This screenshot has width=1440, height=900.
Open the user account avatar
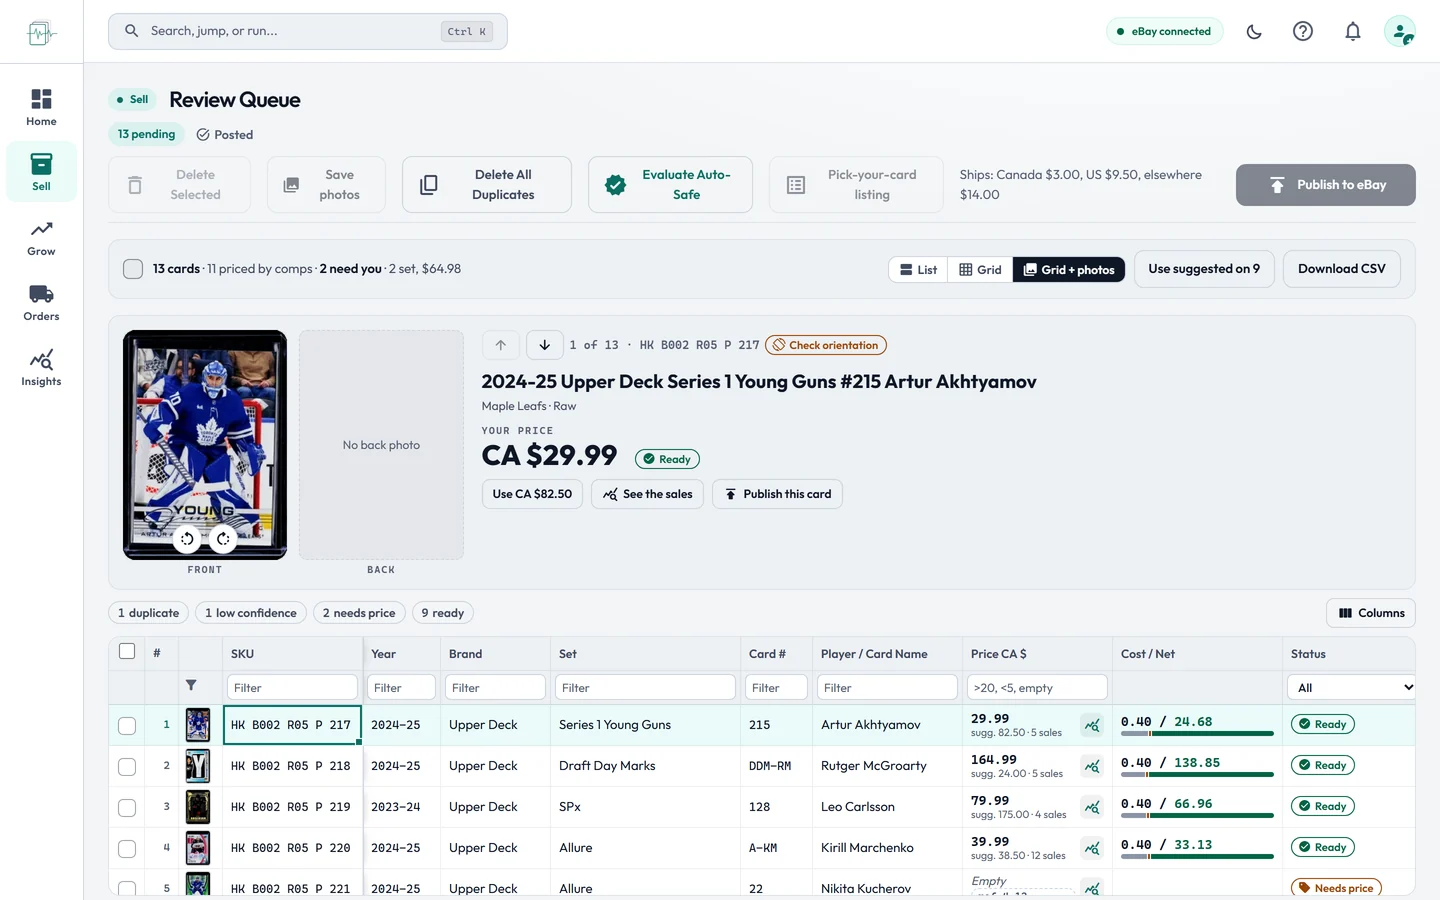[x=1400, y=31]
